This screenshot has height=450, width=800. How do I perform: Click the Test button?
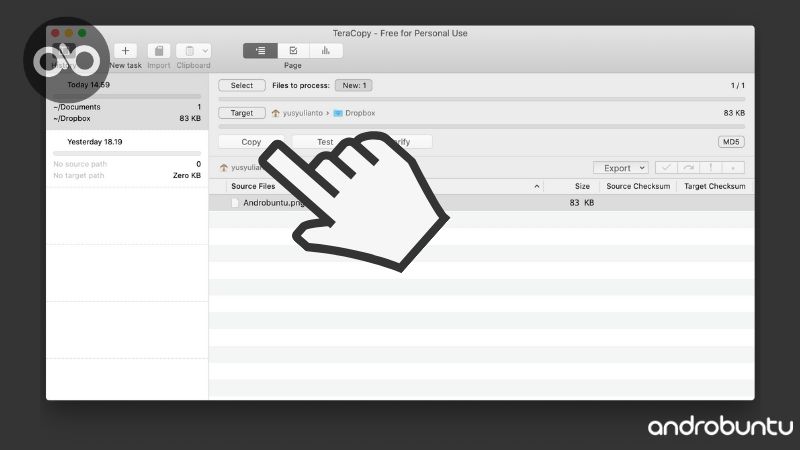click(x=325, y=142)
